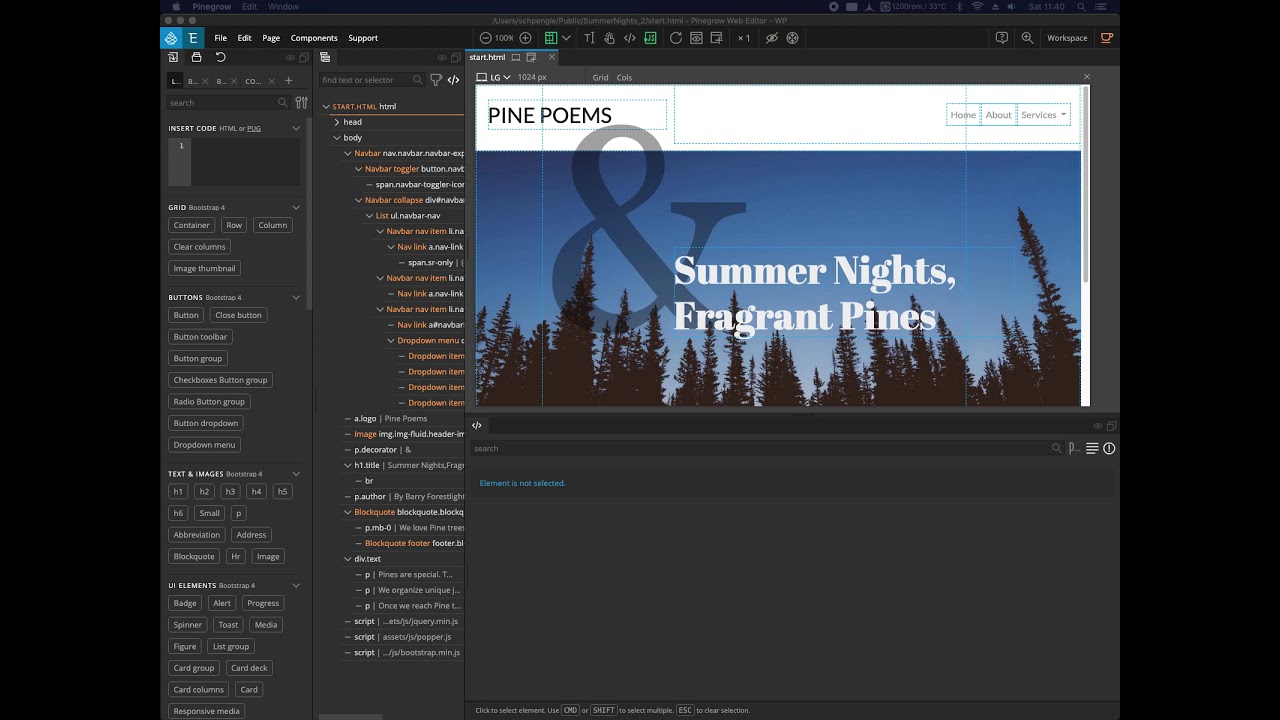
Task: Toggle the crossed-eye visibility icon in toolbar
Action: tap(771, 38)
